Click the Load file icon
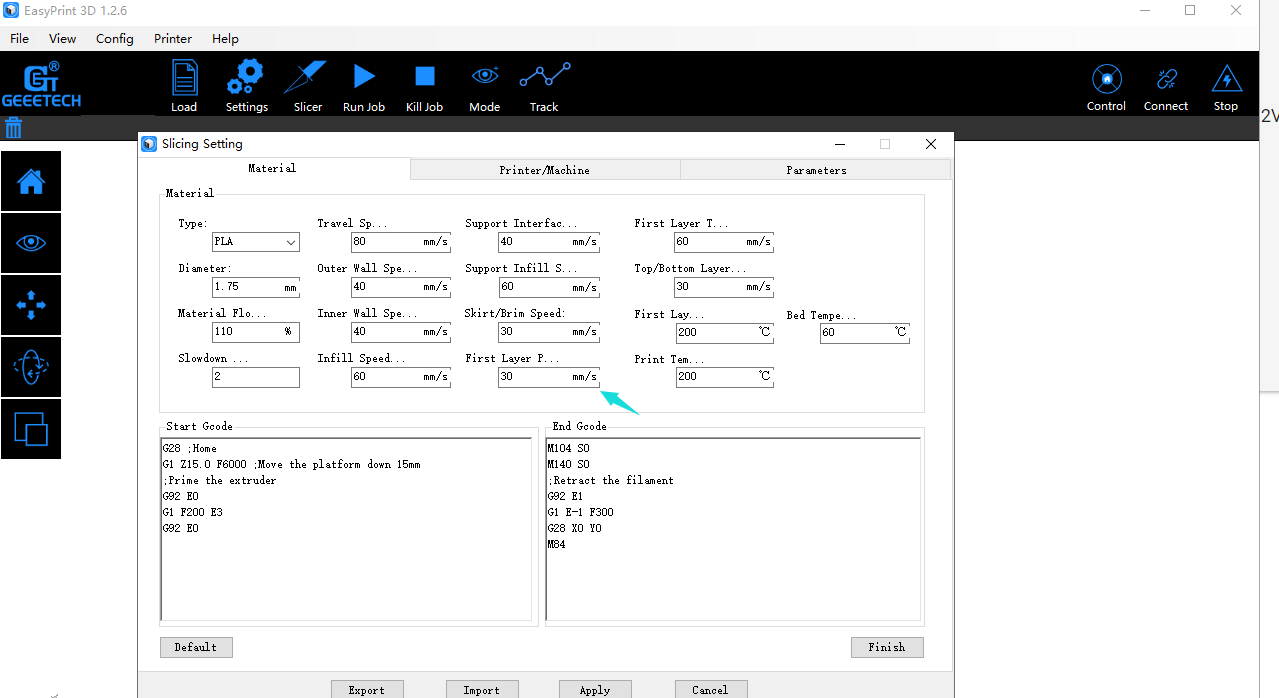Image resolution: width=1279 pixels, height=698 pixels. 184,78
